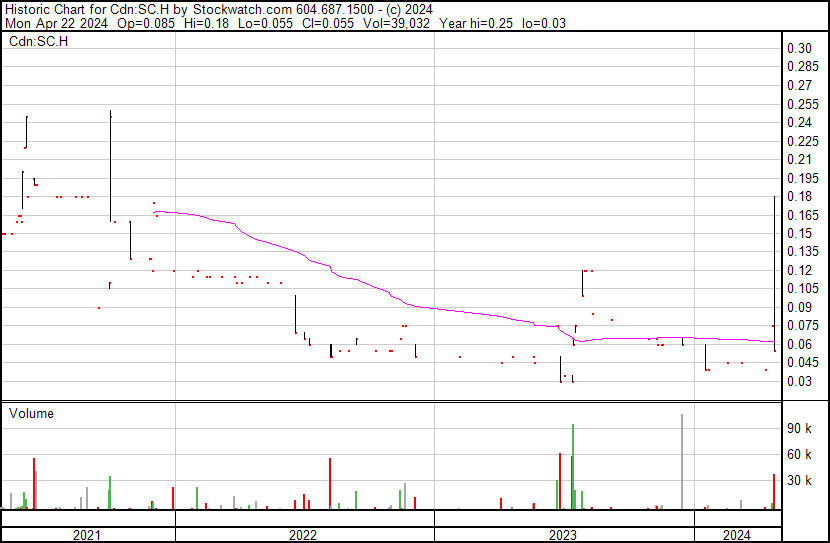830x543 pixels.
Task: Click the 0.15 price axis label
Action: point(799,233)
